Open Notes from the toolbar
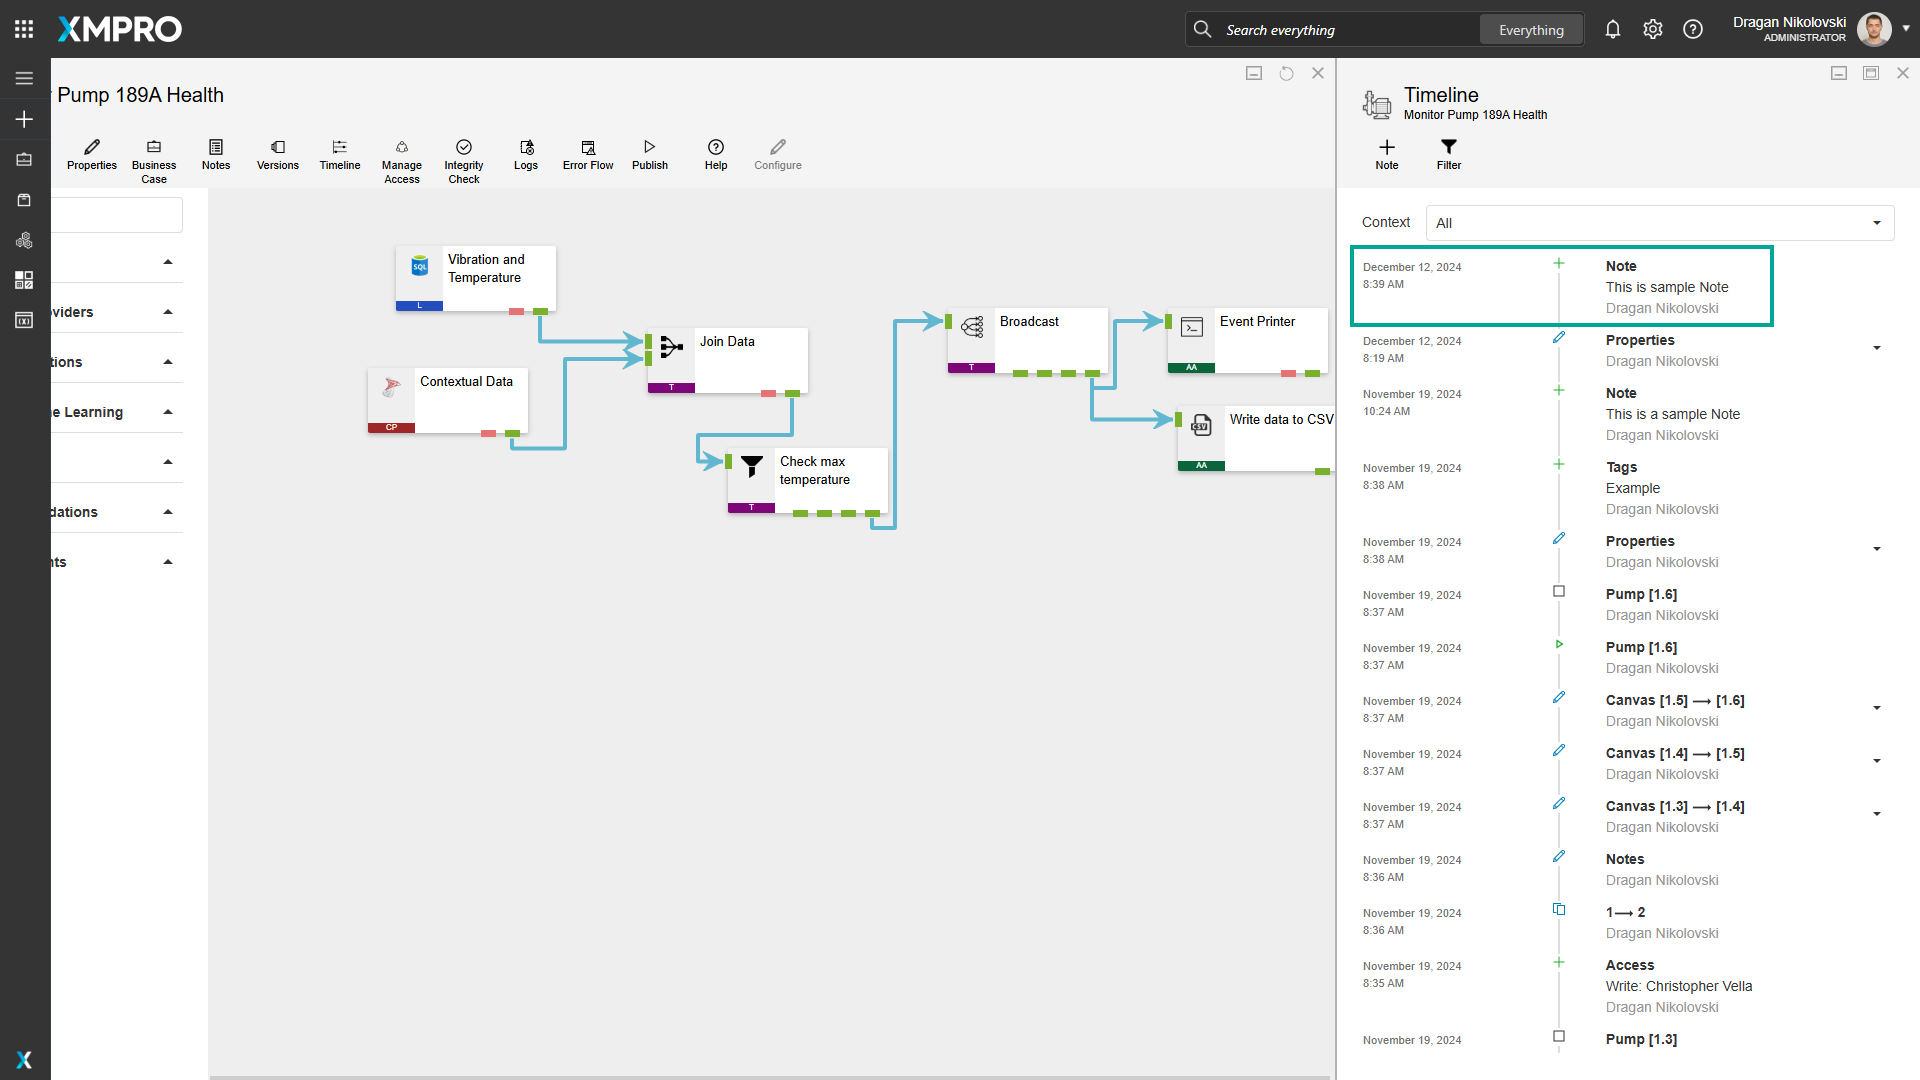The height and width of the screenshot is (1080, 1920). coord(215,155)
